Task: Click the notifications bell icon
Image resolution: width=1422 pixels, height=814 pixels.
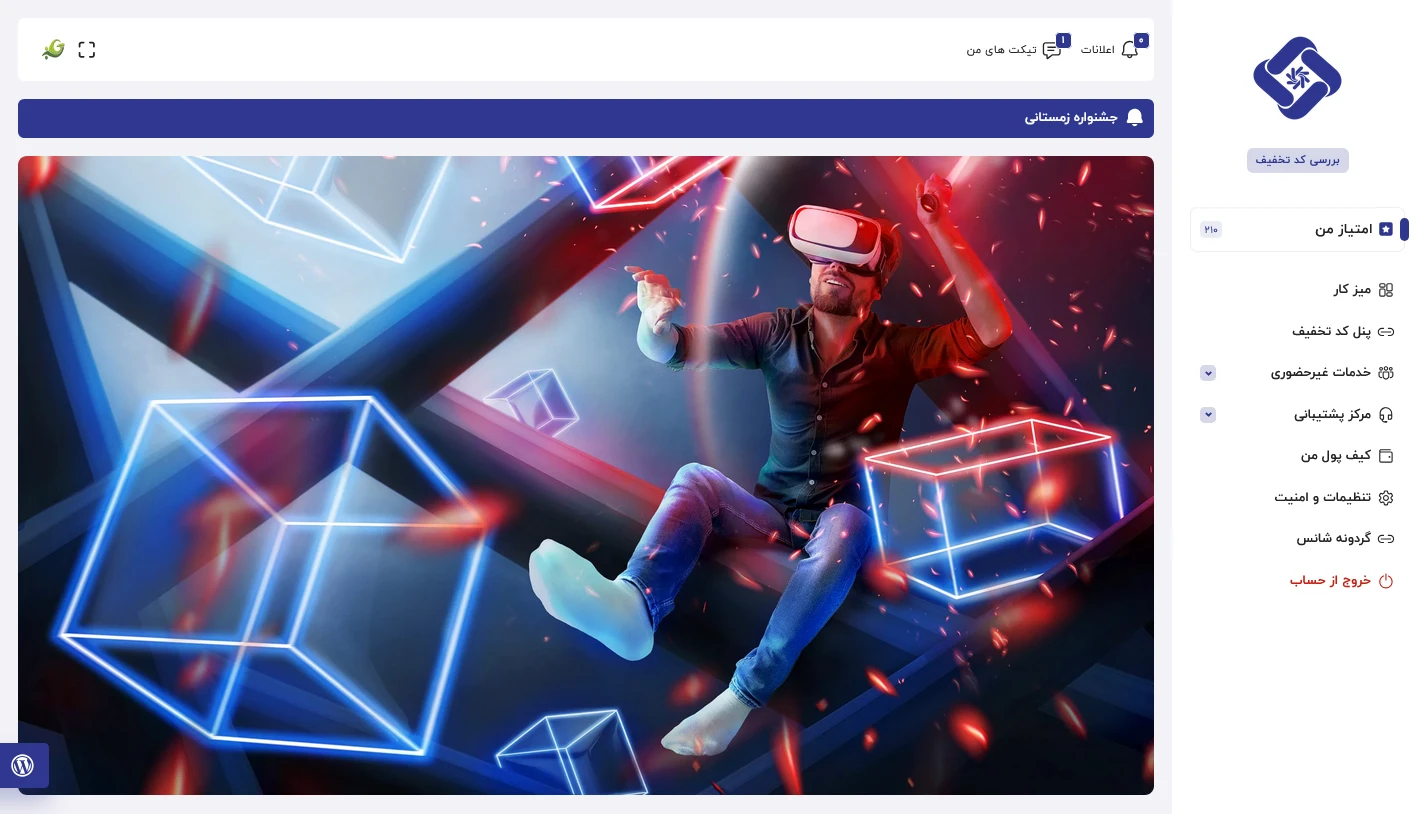Action: click(x=1130, y=50)
